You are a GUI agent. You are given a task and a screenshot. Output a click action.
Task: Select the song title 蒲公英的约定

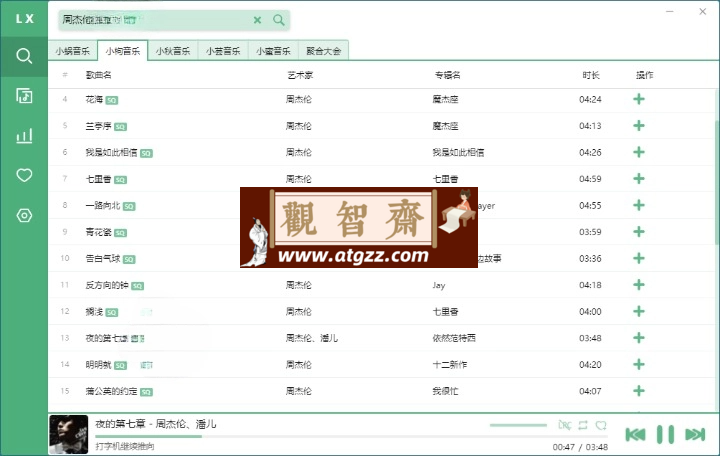pyautogui.click(x=112, y=391)
